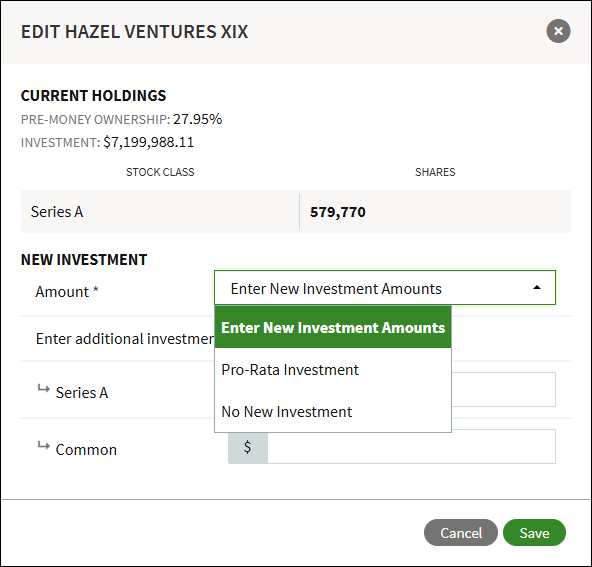Click the Series A amount input field
Viewport: 592px width, 567px height.
click(503, 390)
